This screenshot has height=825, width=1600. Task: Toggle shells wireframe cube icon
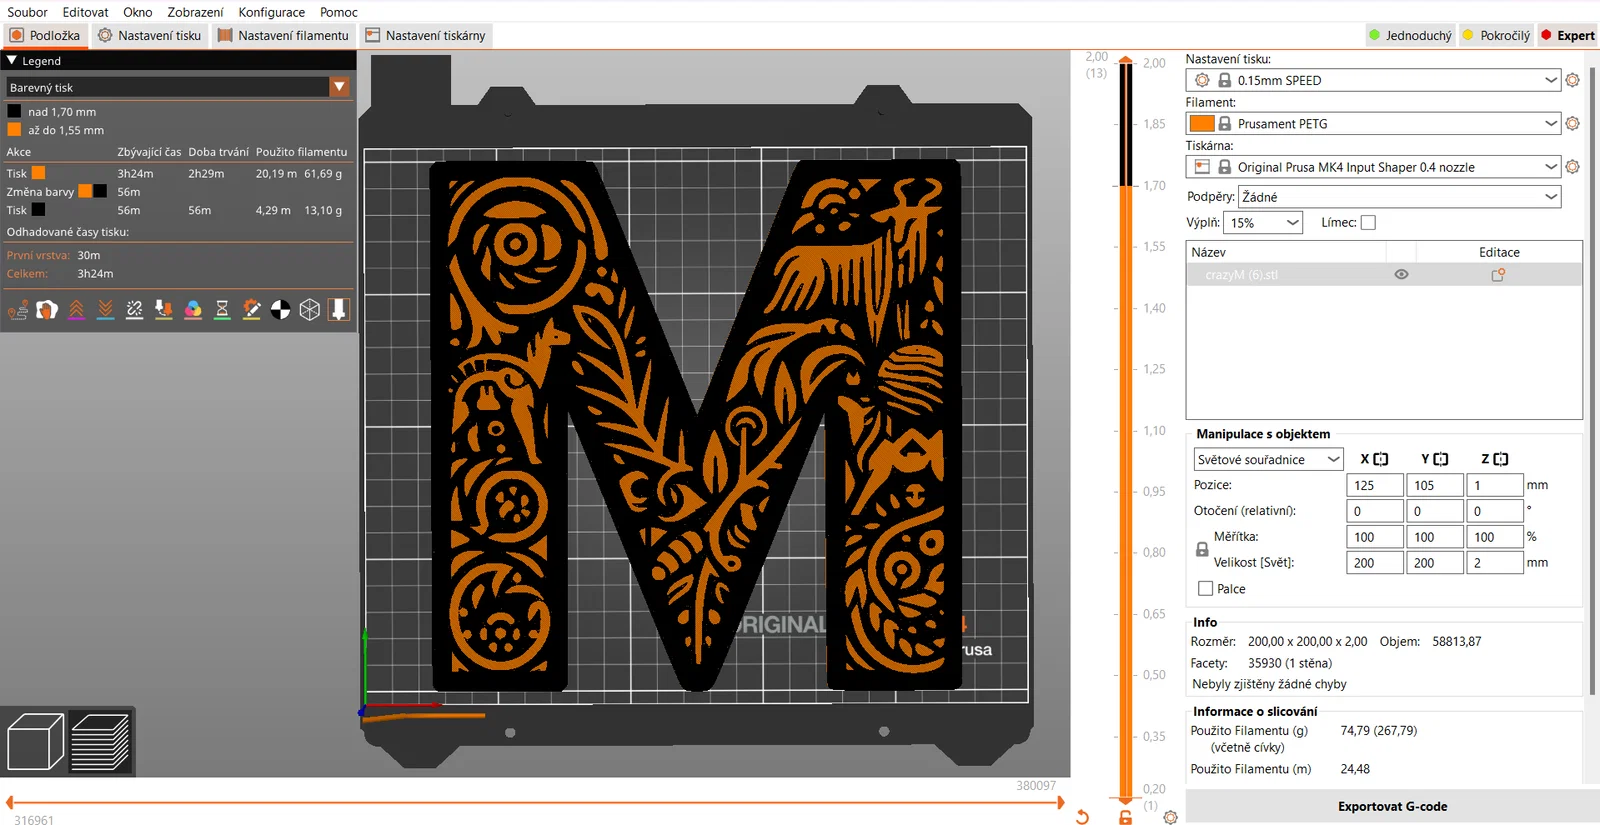tap(310, 310)
